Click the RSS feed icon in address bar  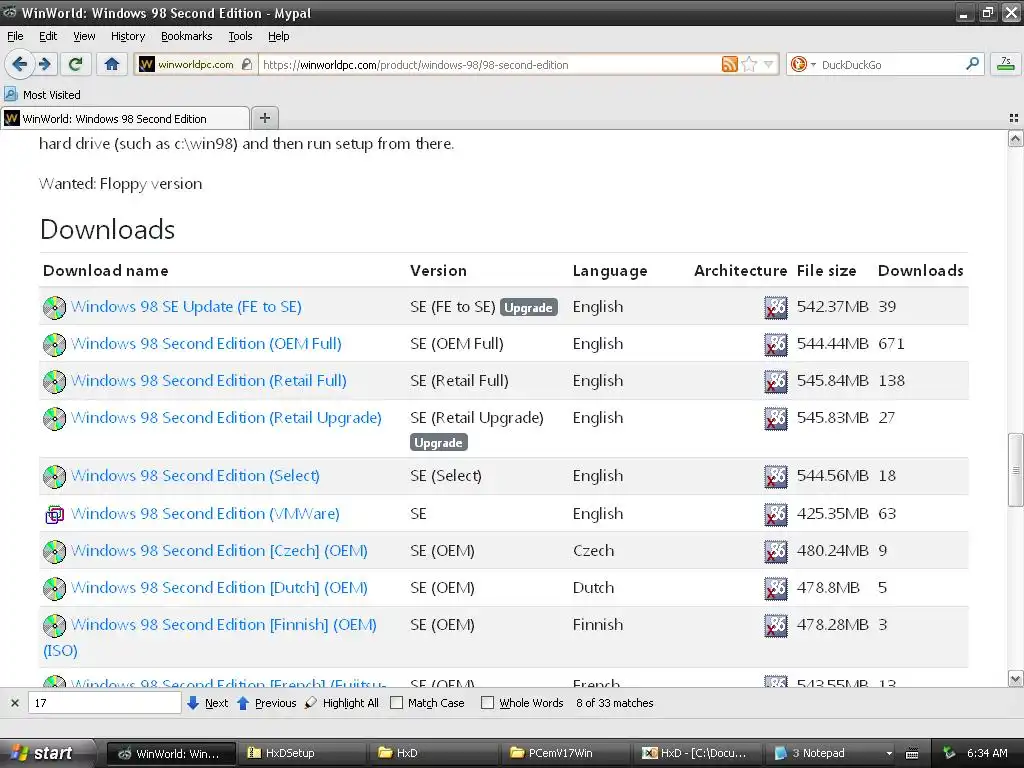pyautogui.click(x=729, y=64)
